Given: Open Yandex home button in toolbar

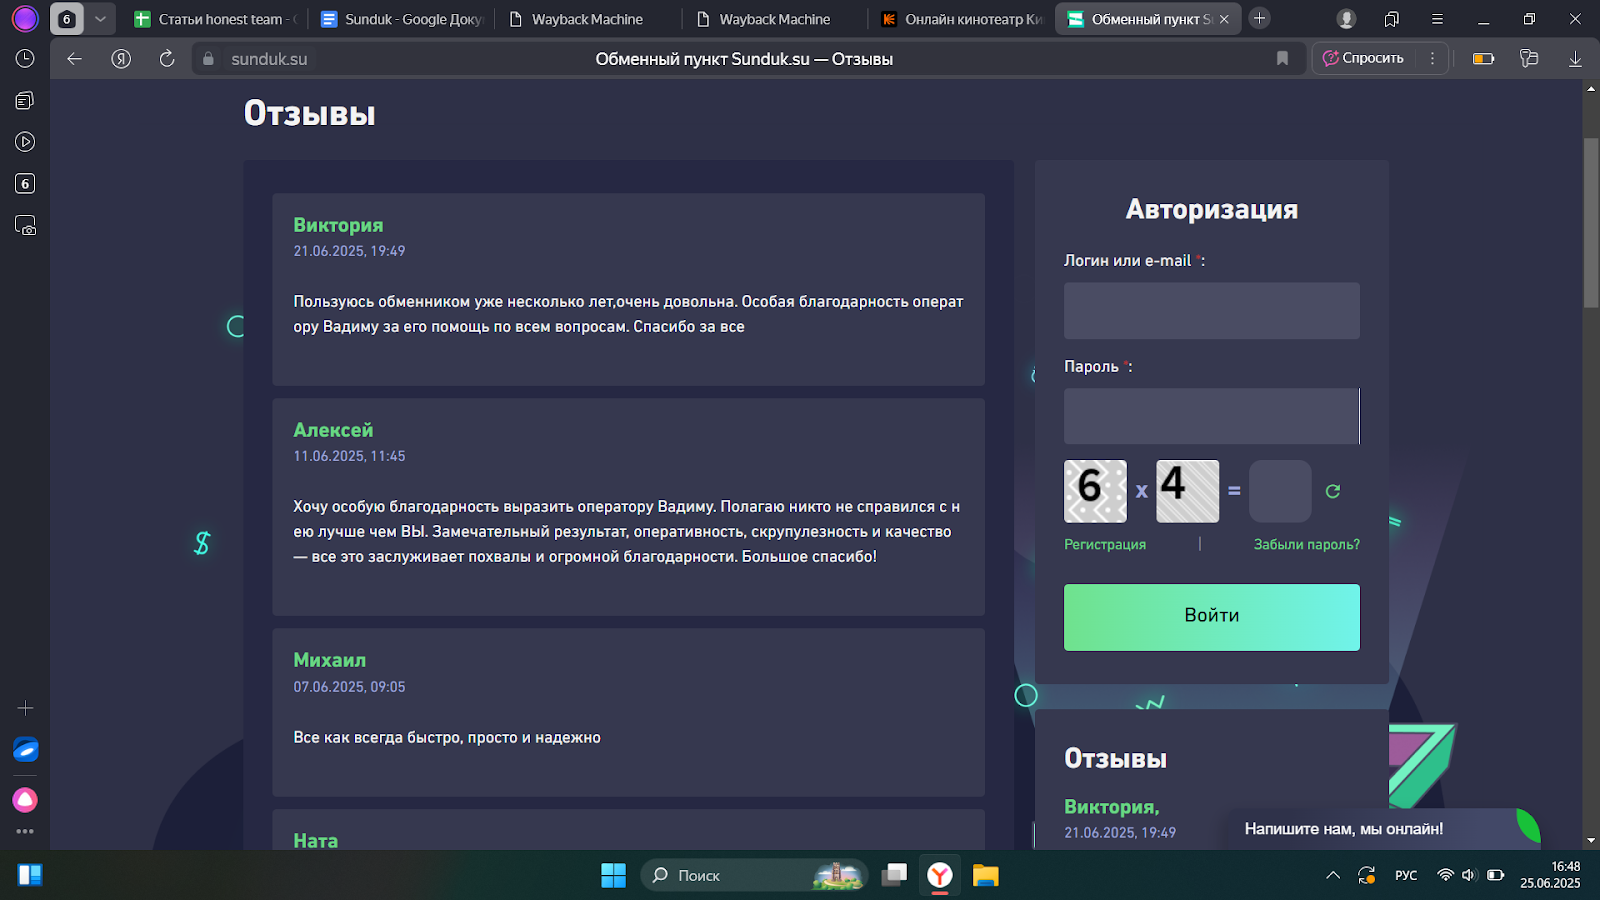Looking at the screenshot, I should point(121,59).
